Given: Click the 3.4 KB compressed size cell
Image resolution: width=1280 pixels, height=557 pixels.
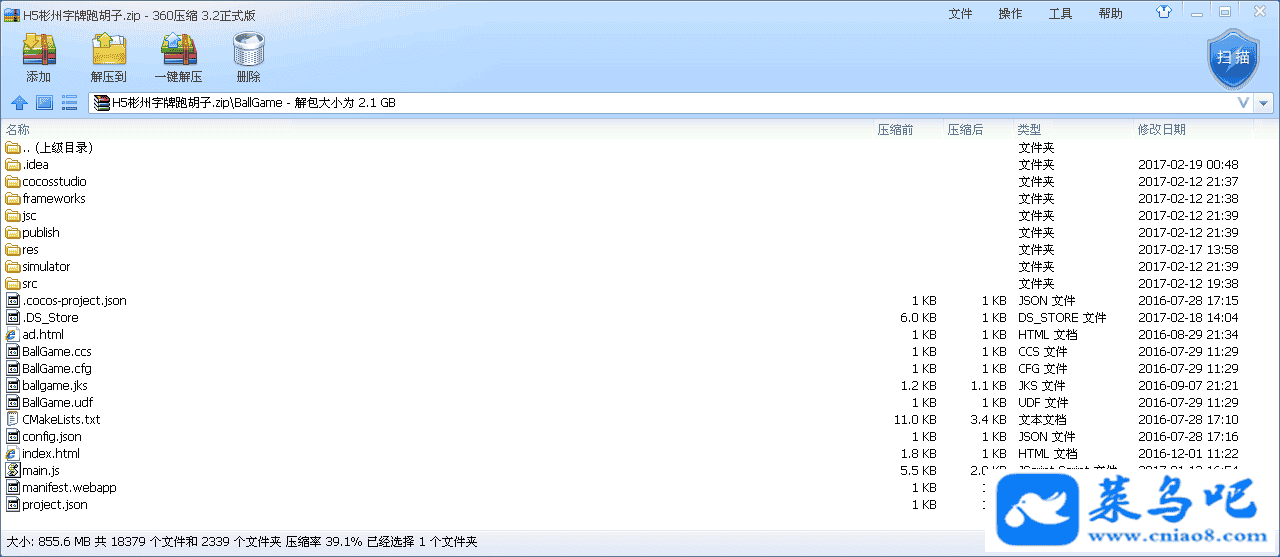Looking at the screenshot, I should (x=988, y=420).
